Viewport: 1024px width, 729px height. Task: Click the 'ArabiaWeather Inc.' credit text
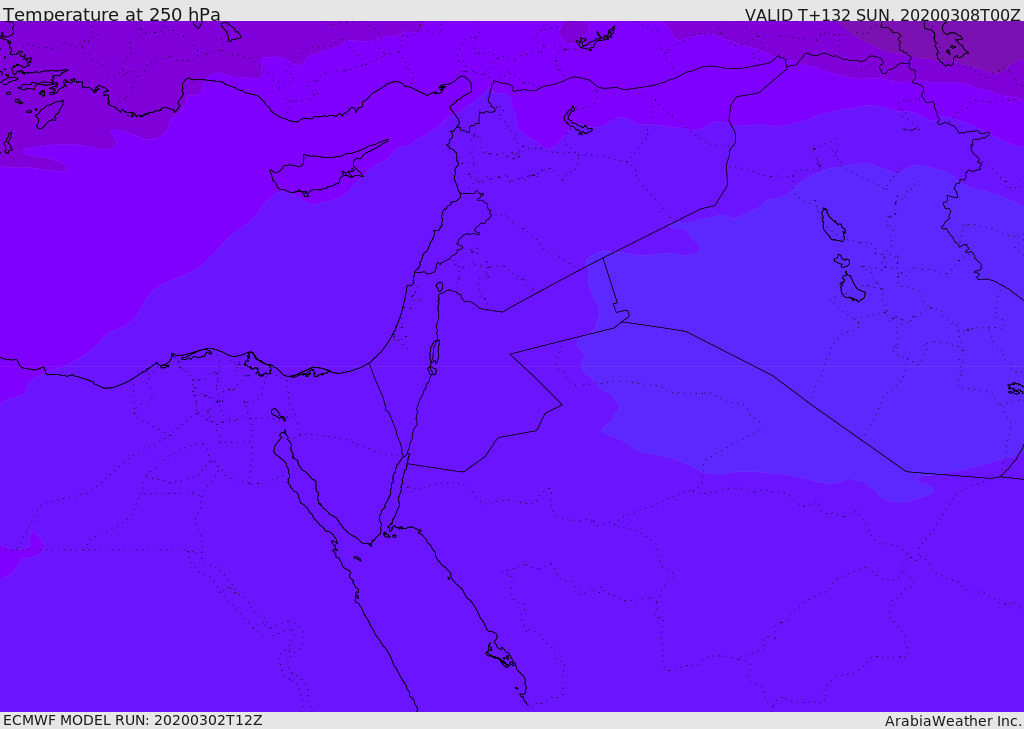tap(953, 721)
